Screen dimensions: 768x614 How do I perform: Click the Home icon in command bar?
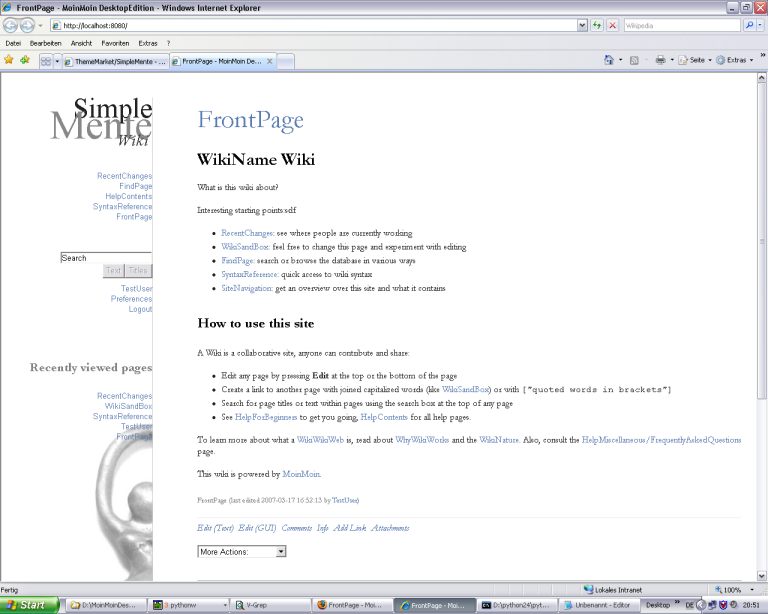point(609,60)
